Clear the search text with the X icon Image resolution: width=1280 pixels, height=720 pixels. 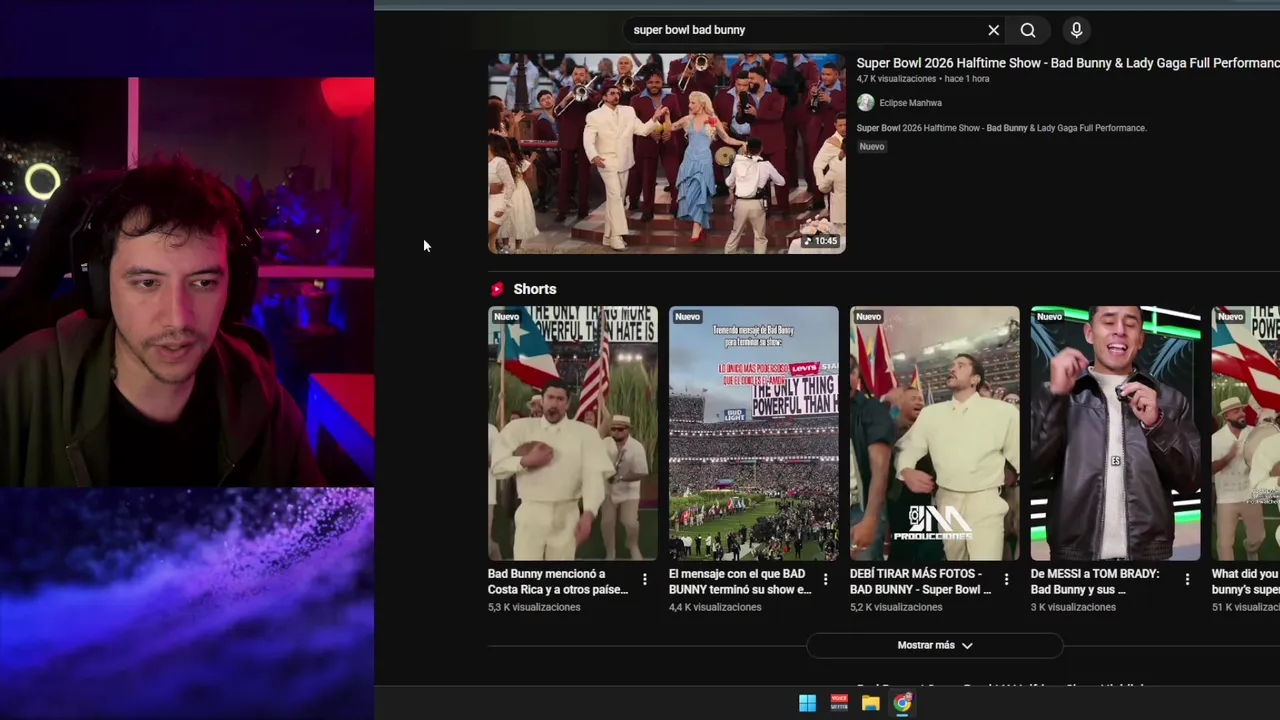[x=993, y=30]
